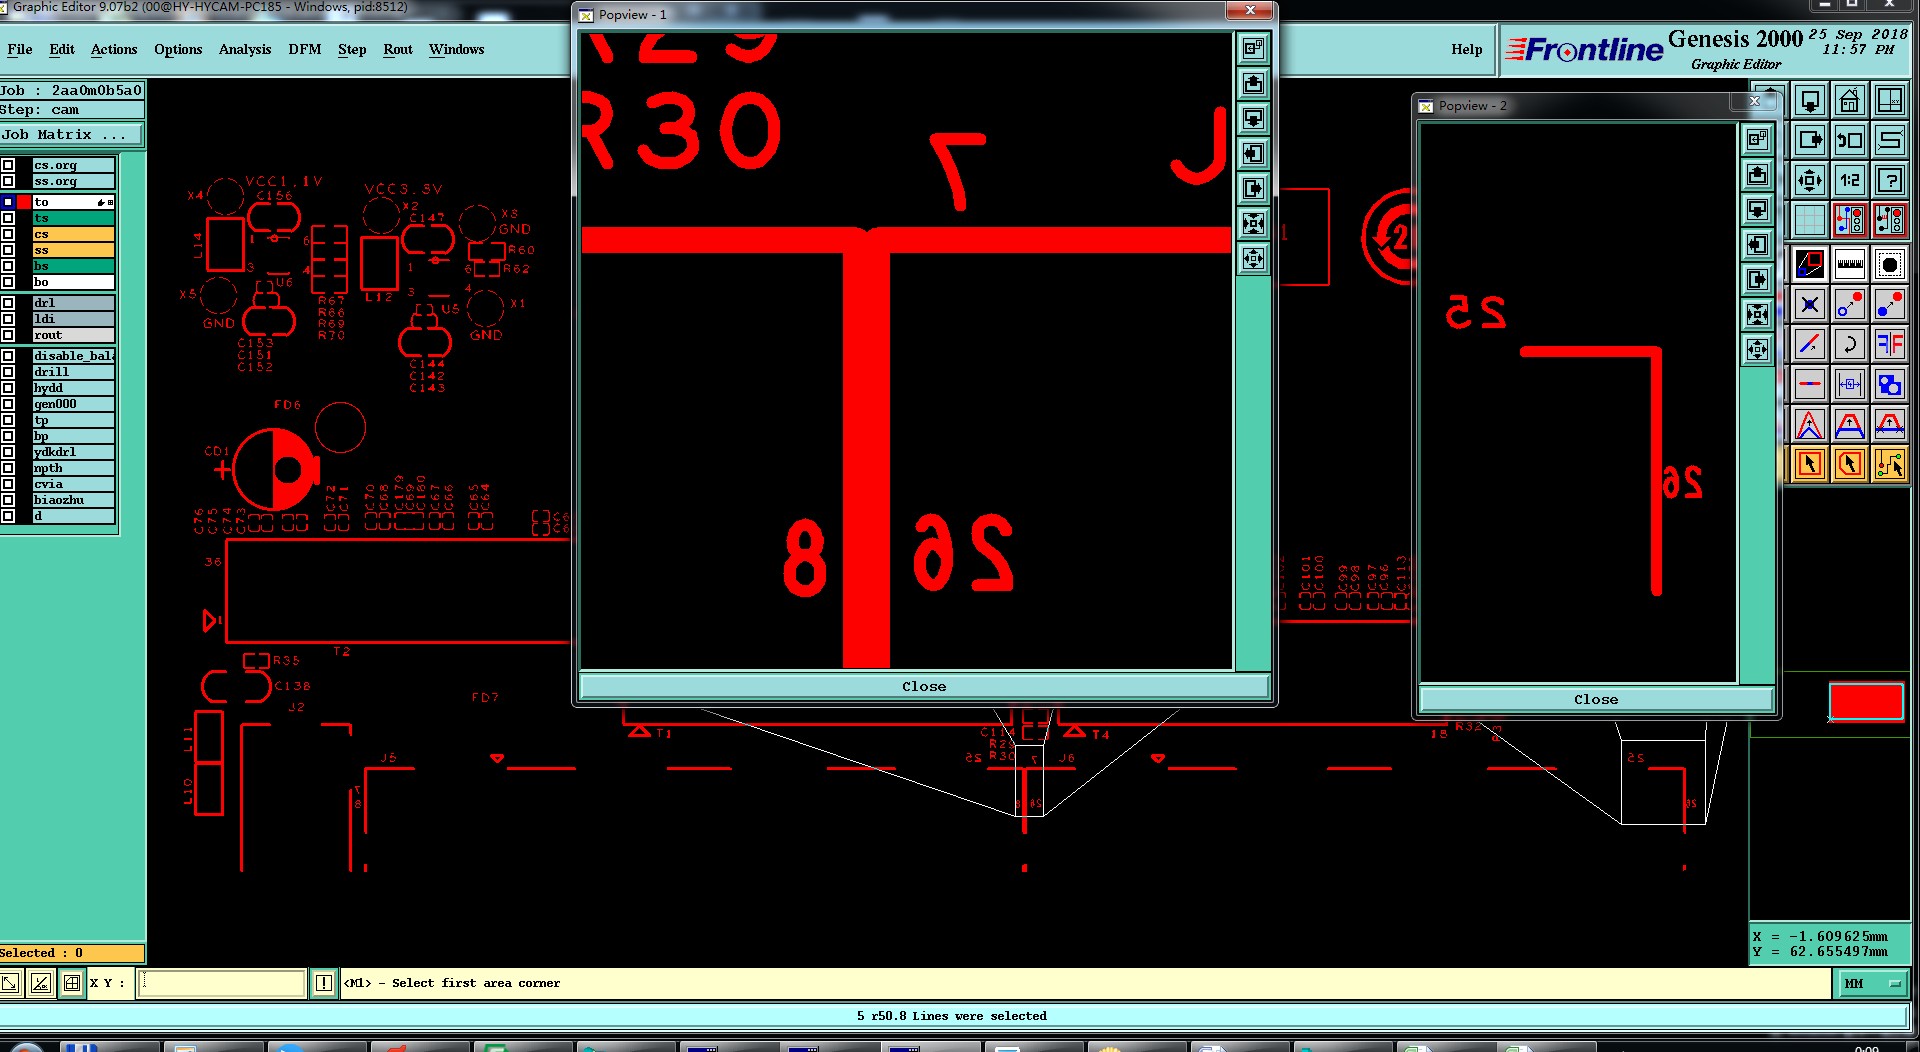The width and height of the screenshot is (1920, 1052).
Task: Open the Help menu
Action: coord(1467,49)
